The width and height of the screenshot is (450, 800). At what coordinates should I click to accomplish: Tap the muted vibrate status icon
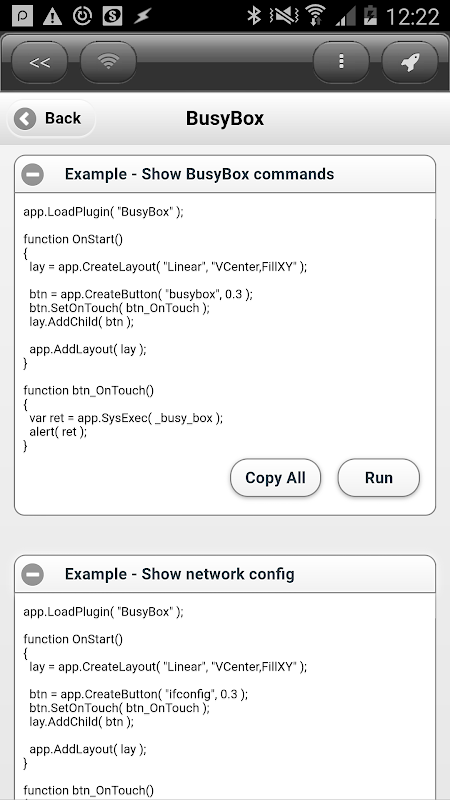285,16
